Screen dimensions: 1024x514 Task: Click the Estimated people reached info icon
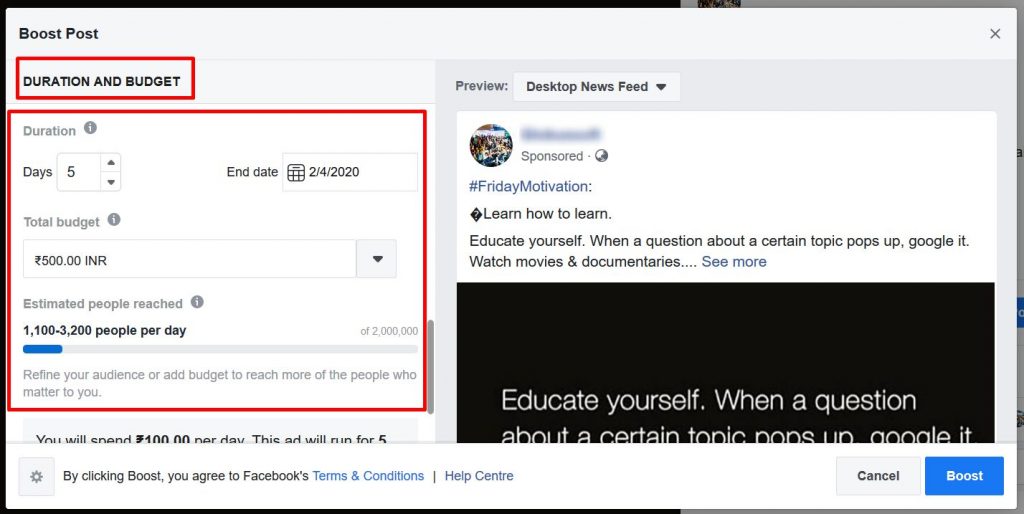pos(197,302)
